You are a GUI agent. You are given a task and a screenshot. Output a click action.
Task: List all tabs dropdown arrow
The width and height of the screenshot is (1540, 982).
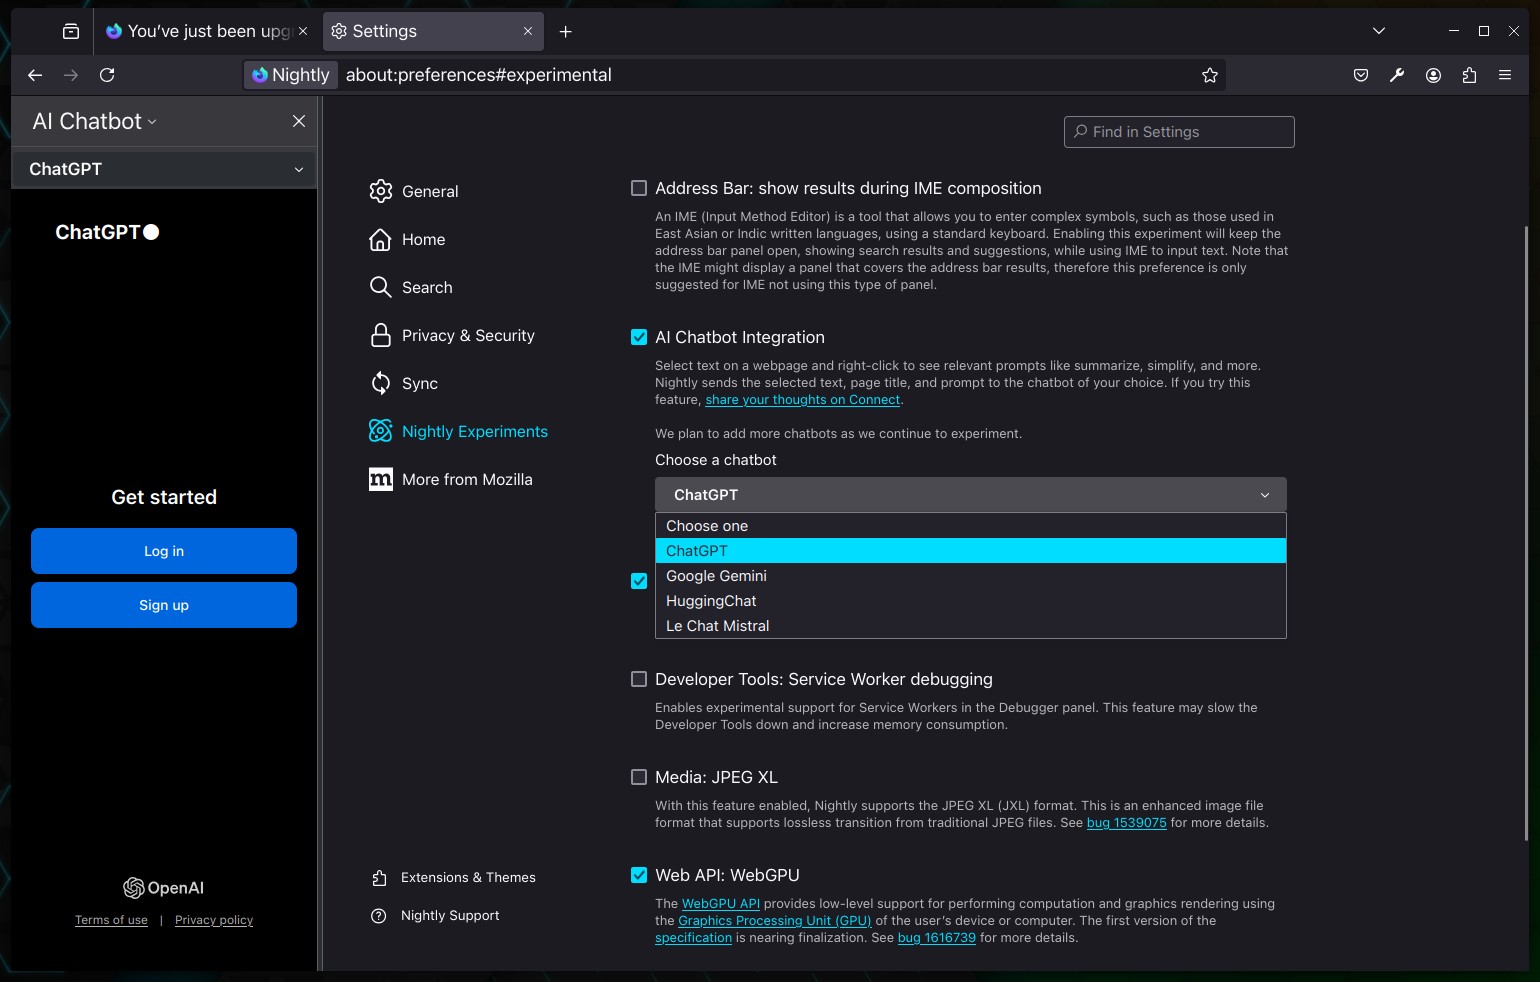click(x=1379, y=31)
